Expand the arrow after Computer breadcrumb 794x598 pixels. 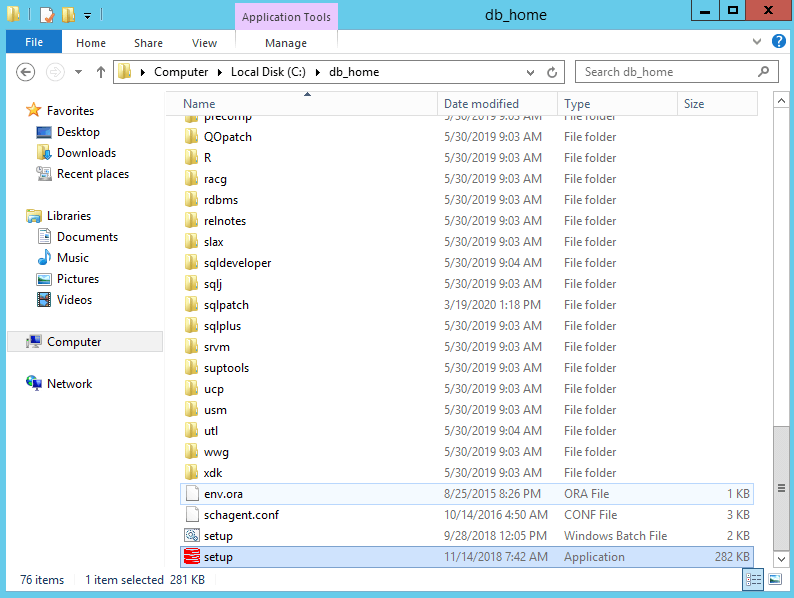(x=220, y=72)
